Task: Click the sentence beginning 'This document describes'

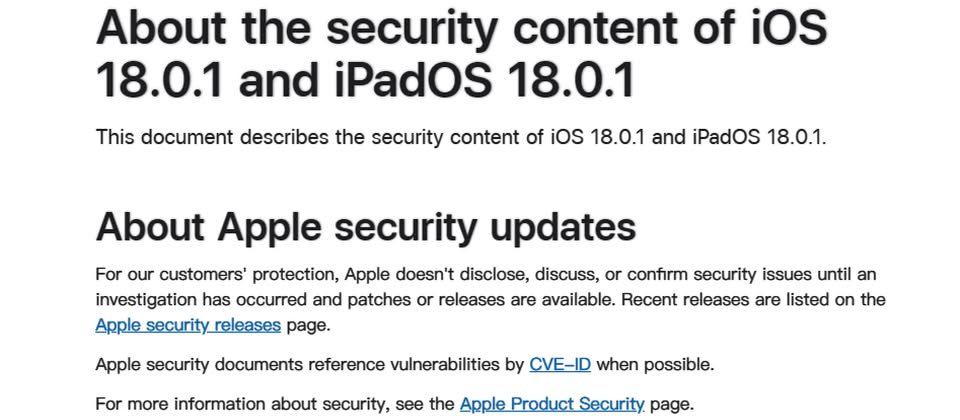Action: tap(460, 137)
